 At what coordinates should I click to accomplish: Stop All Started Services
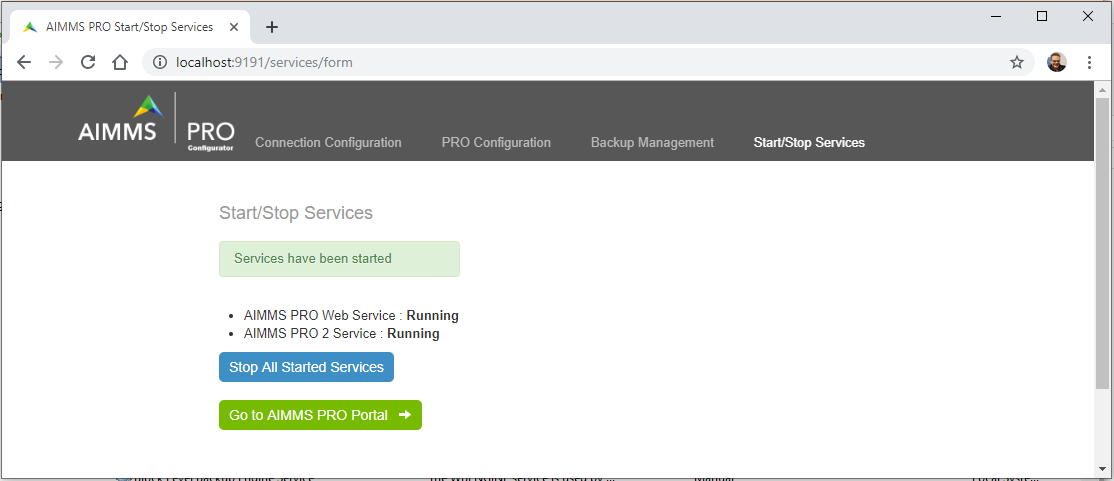[306, 367]
